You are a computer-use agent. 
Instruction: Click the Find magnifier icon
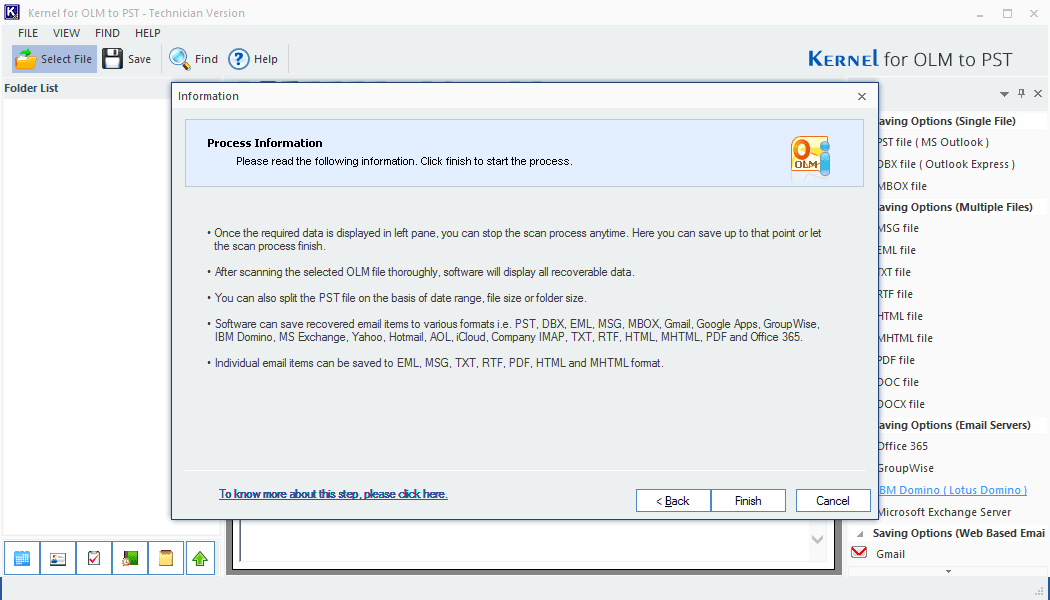pos(179,59)
